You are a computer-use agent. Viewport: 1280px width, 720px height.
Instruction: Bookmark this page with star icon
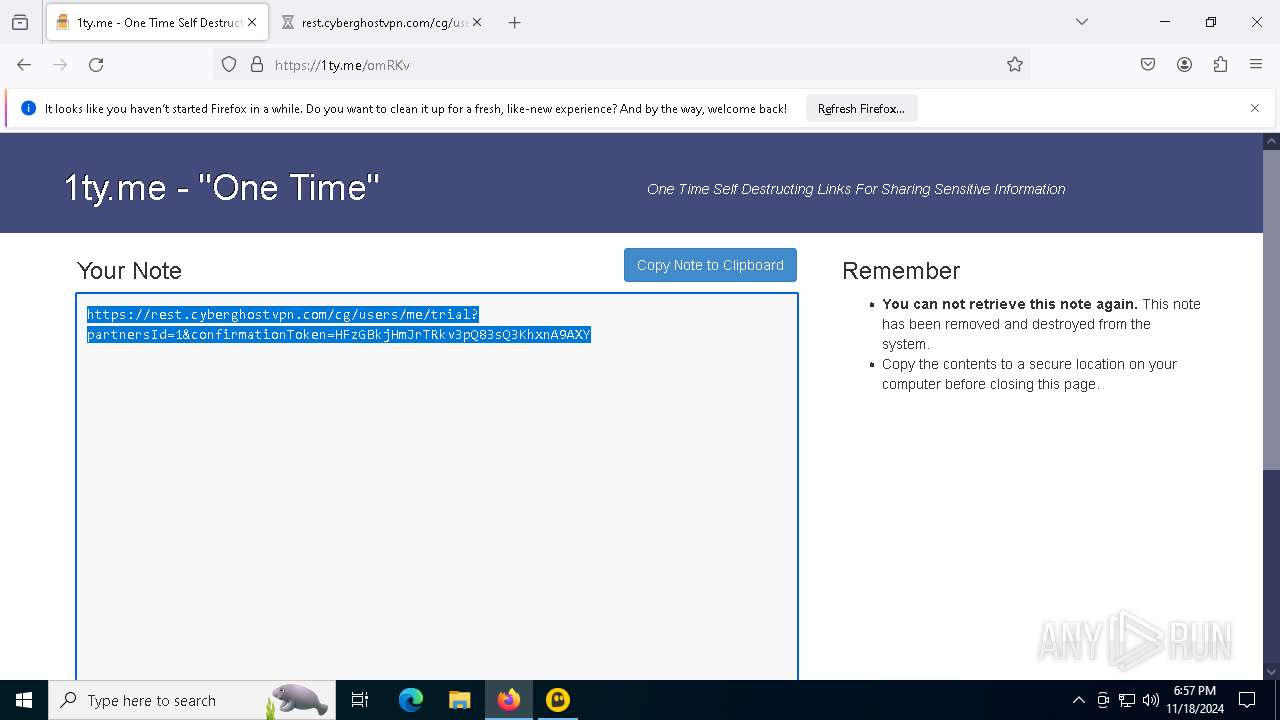pyautogui.click(x=1015, y=65)
